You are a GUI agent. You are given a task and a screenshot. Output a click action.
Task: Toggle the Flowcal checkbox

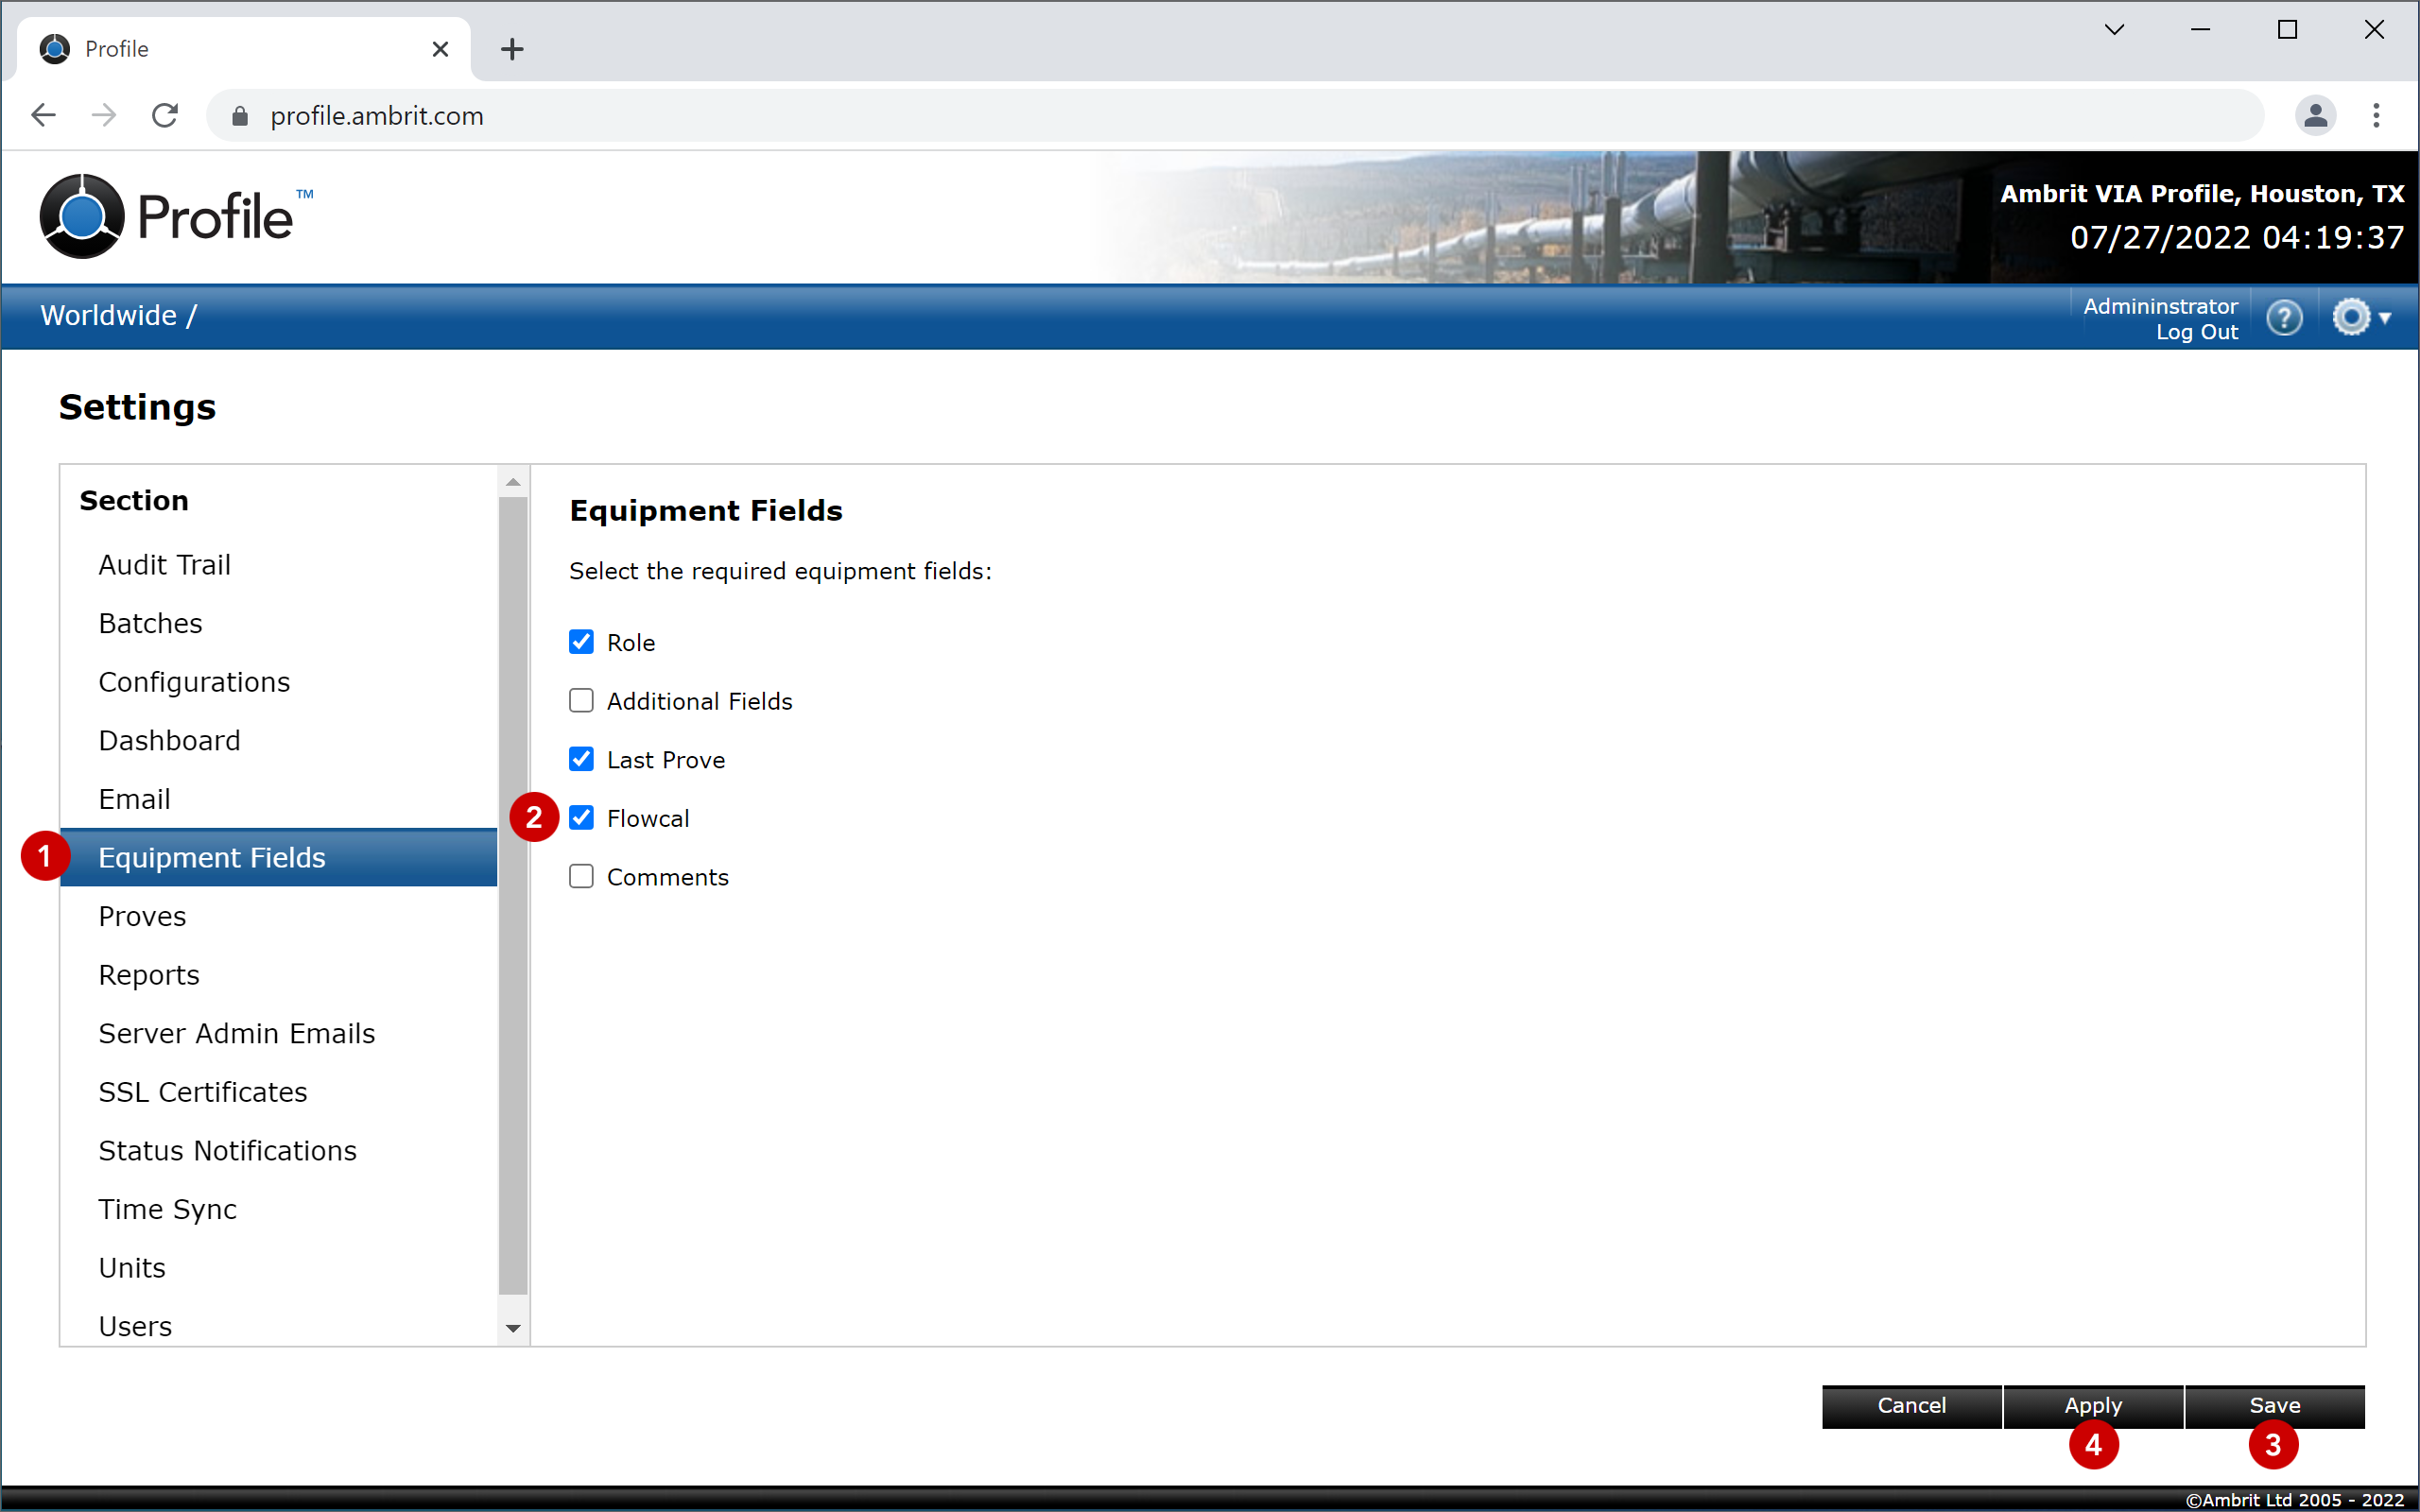581,818
